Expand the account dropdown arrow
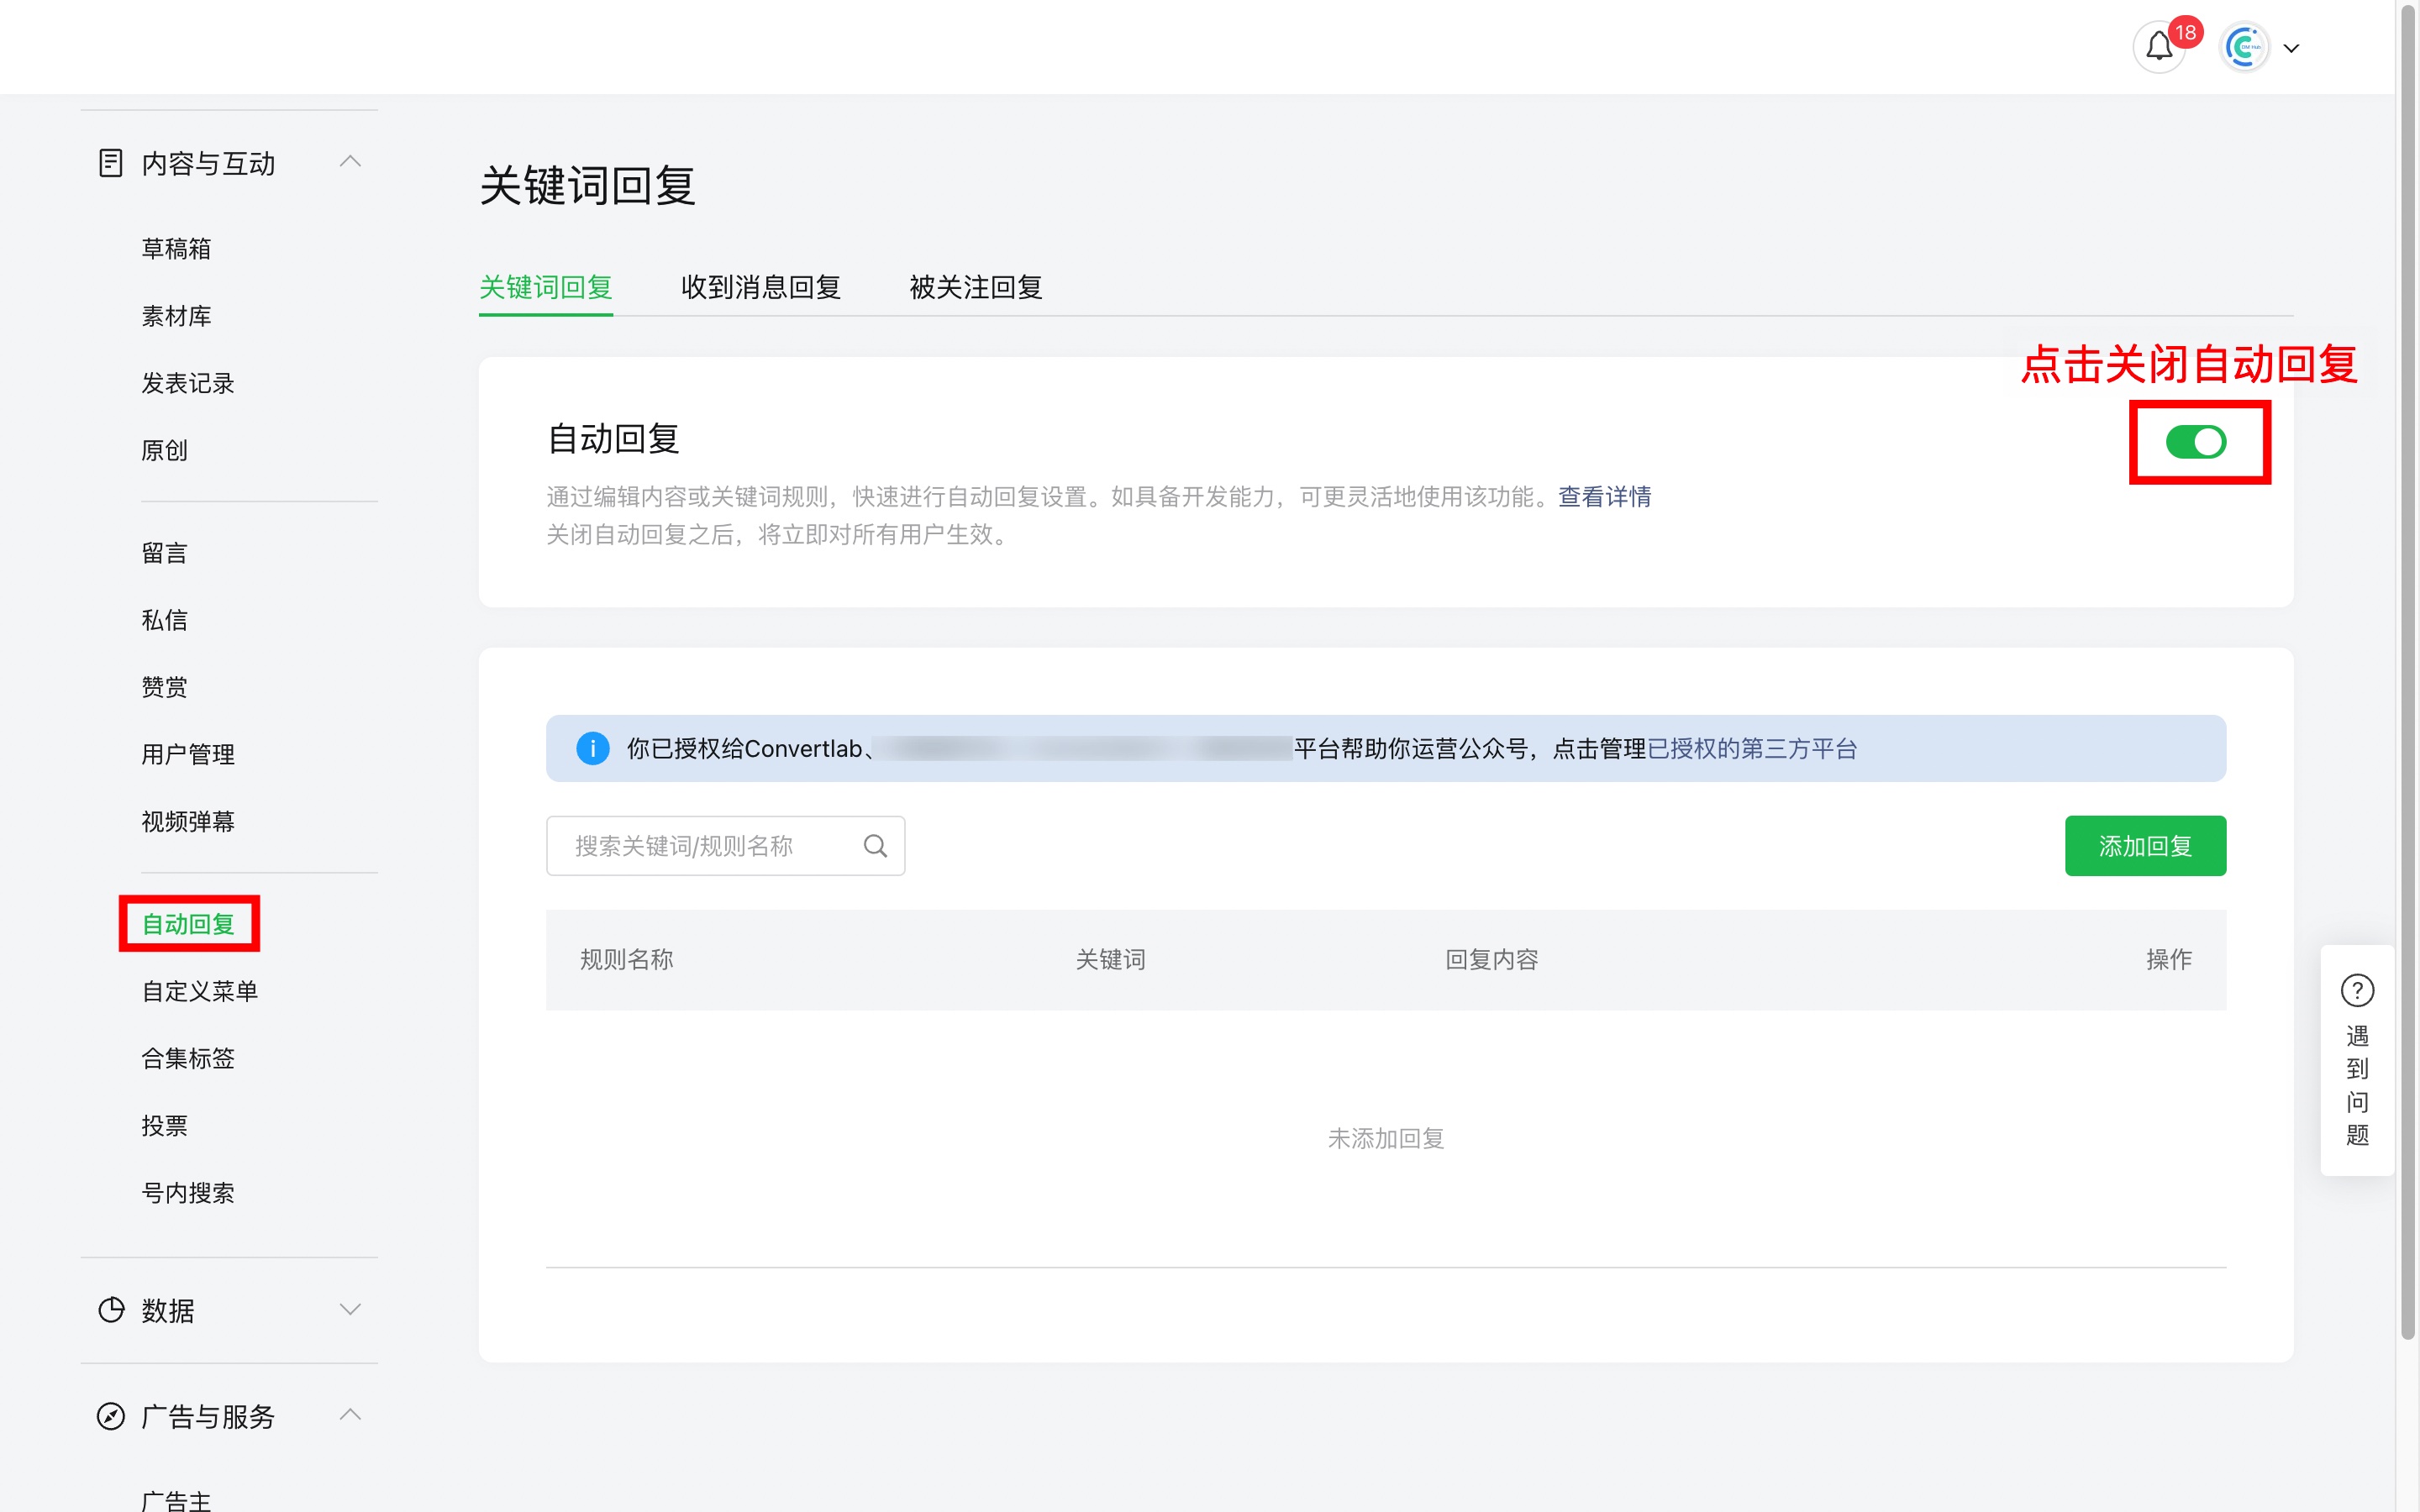Screen dimensions: 2420x1512 (x=2291, y=48)
